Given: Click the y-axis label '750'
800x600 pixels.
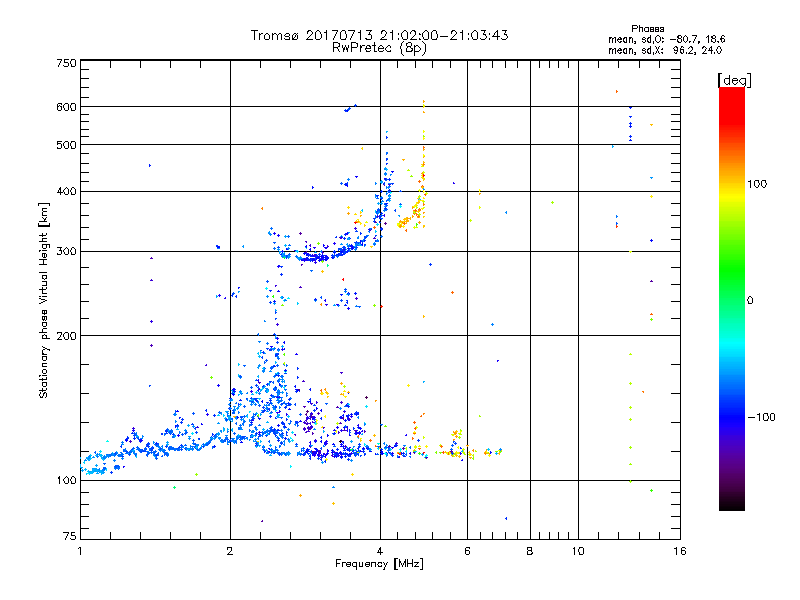Looking at the screenshot, I should coord(66,63).
